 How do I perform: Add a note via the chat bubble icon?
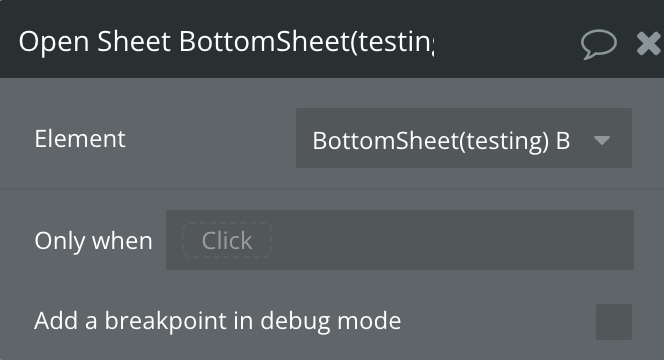(599, 44)
